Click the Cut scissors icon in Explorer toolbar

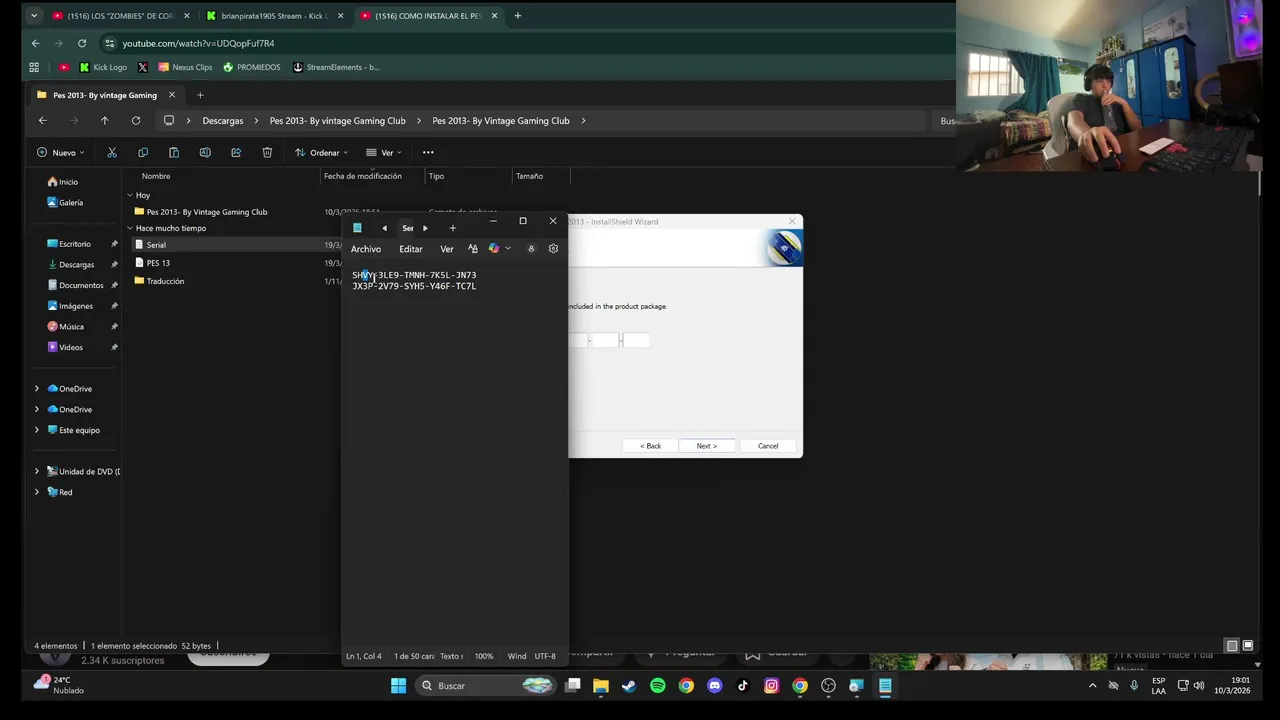[112, 152]
